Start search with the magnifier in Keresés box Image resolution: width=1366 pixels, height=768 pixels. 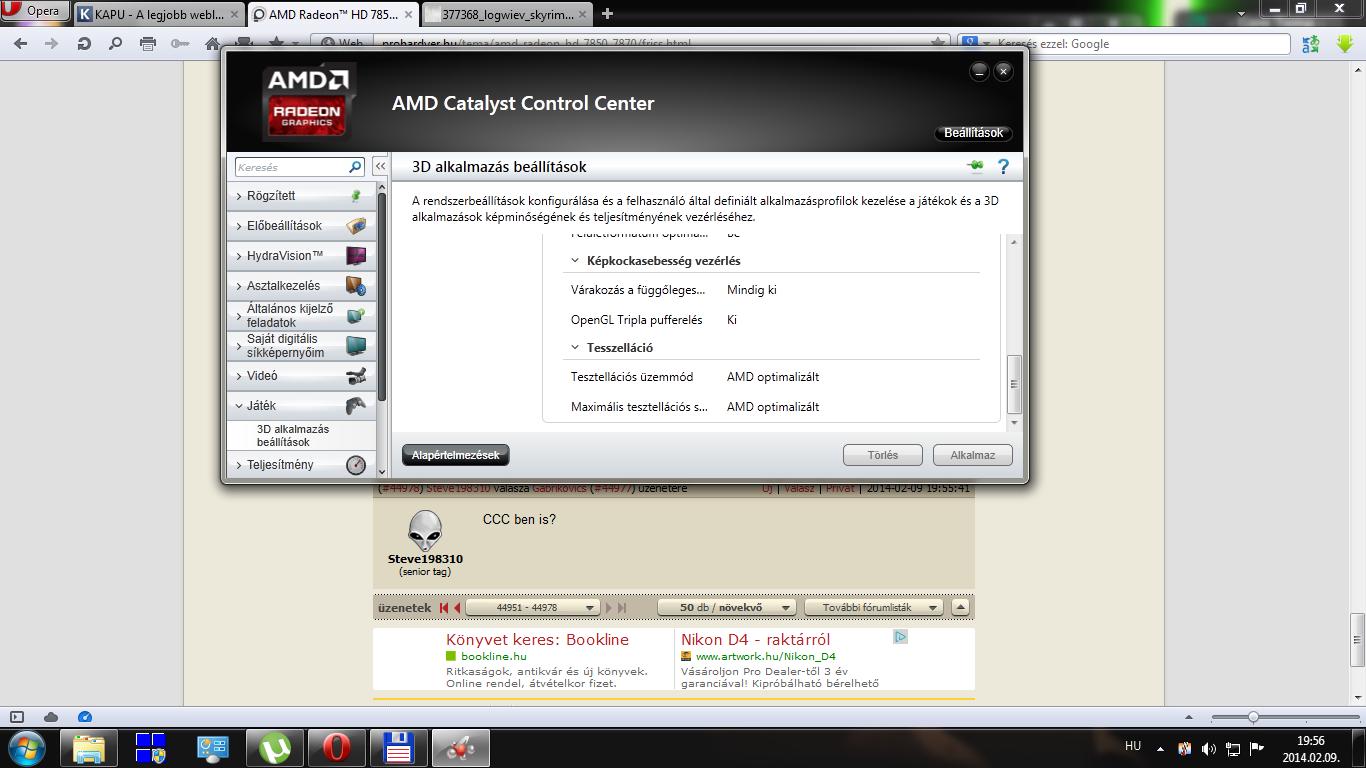coord(355,167)
